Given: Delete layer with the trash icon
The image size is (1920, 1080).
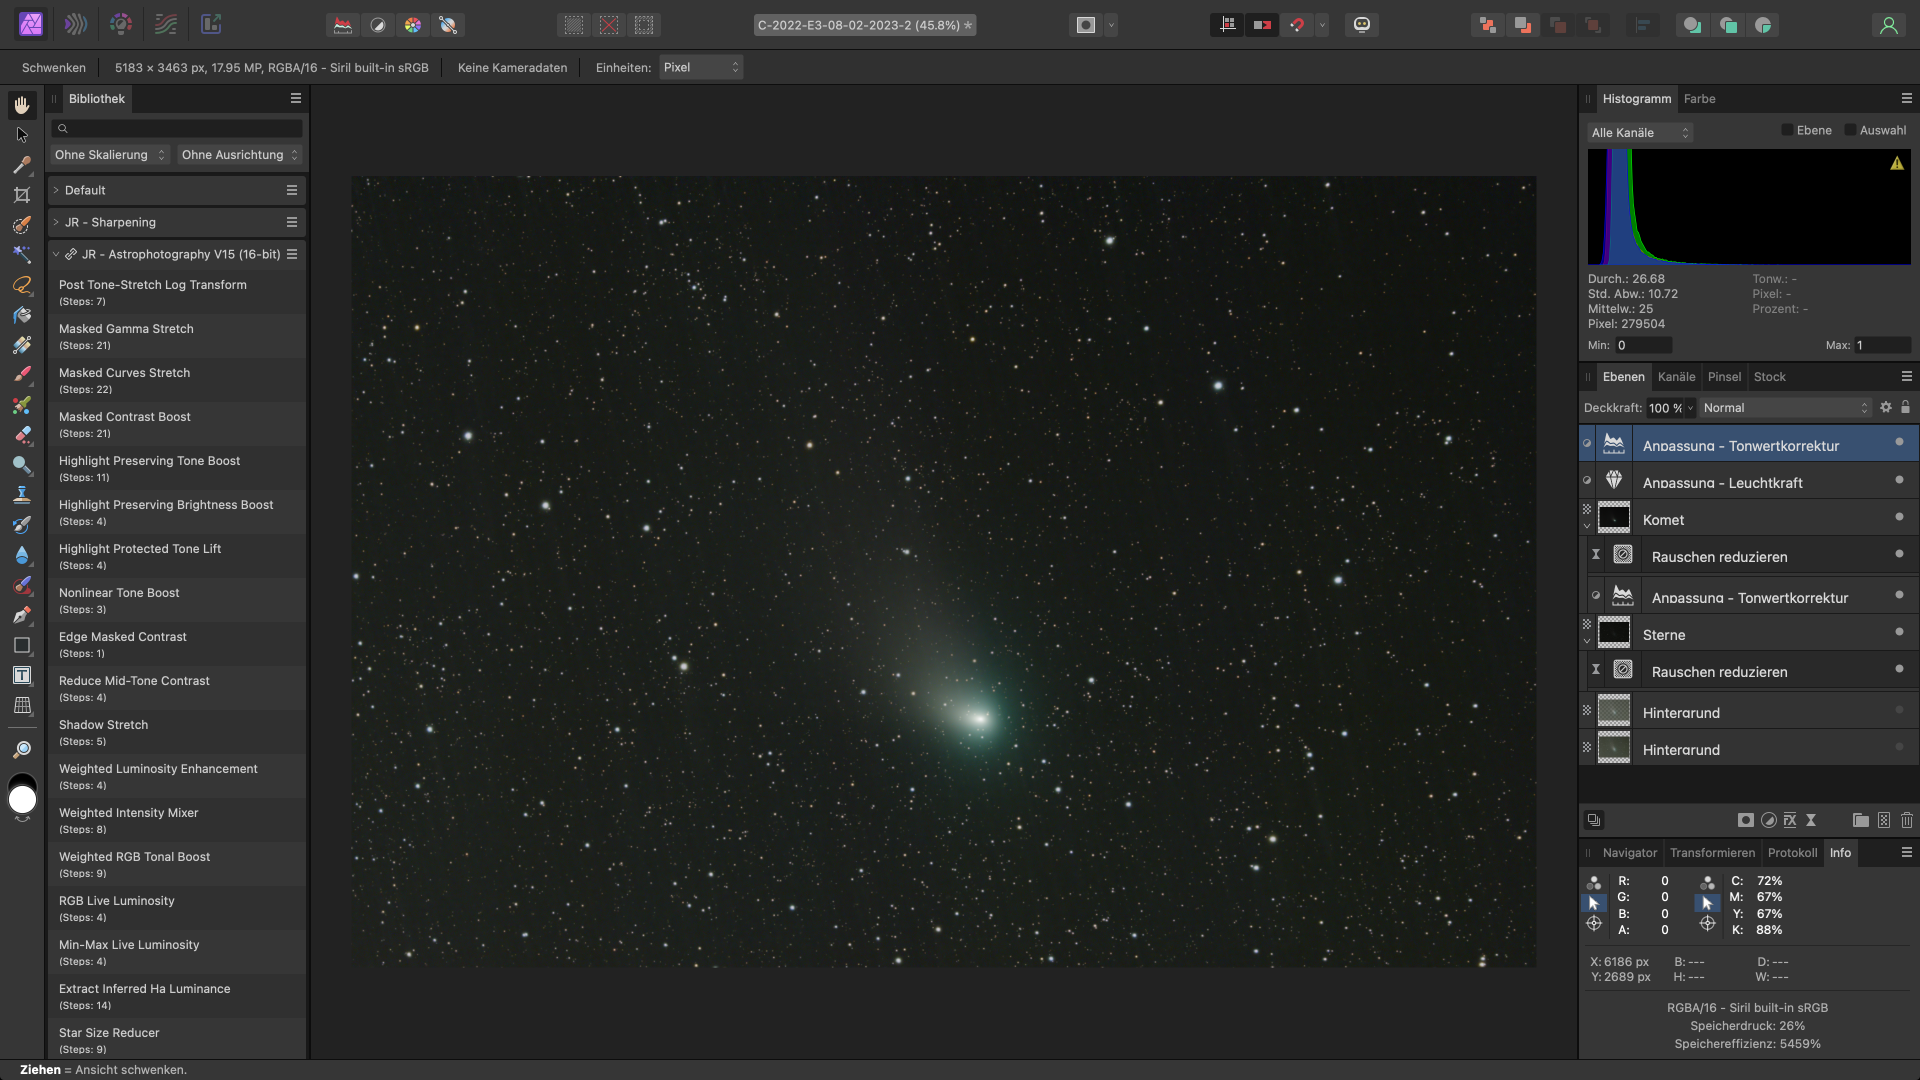Looking at the screenshot, I should pos(1907,820).
